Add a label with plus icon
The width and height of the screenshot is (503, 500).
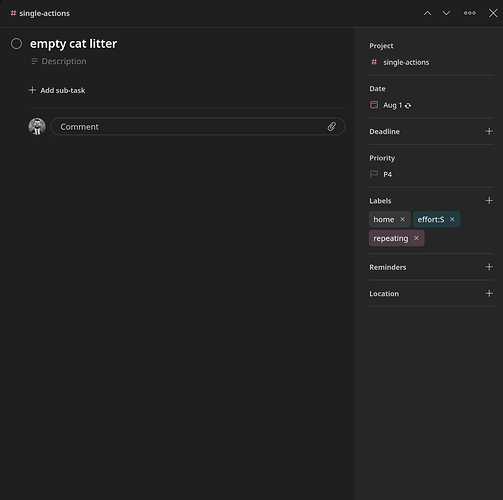[x=489, y=201]
